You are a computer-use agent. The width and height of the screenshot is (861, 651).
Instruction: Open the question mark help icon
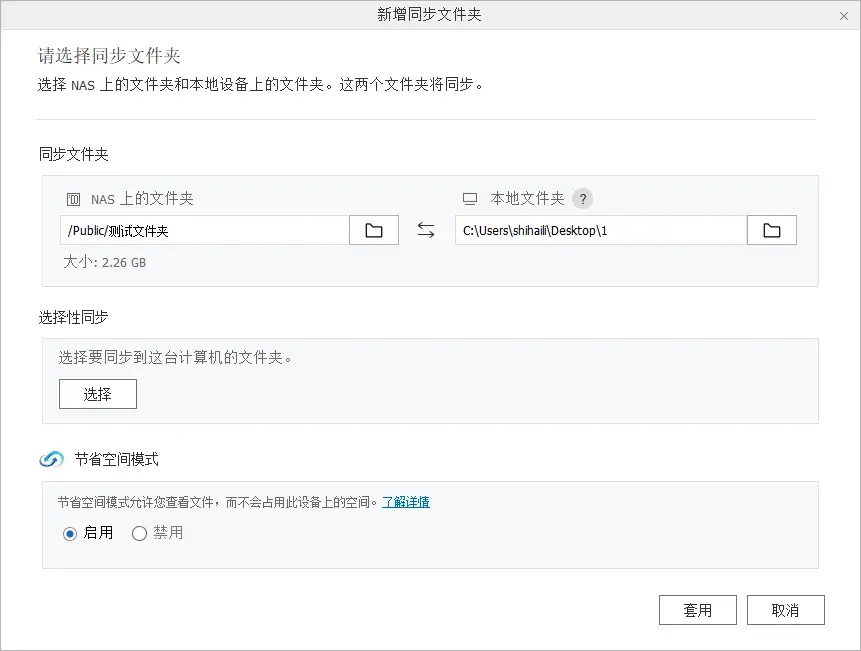(x=584, y=197)
